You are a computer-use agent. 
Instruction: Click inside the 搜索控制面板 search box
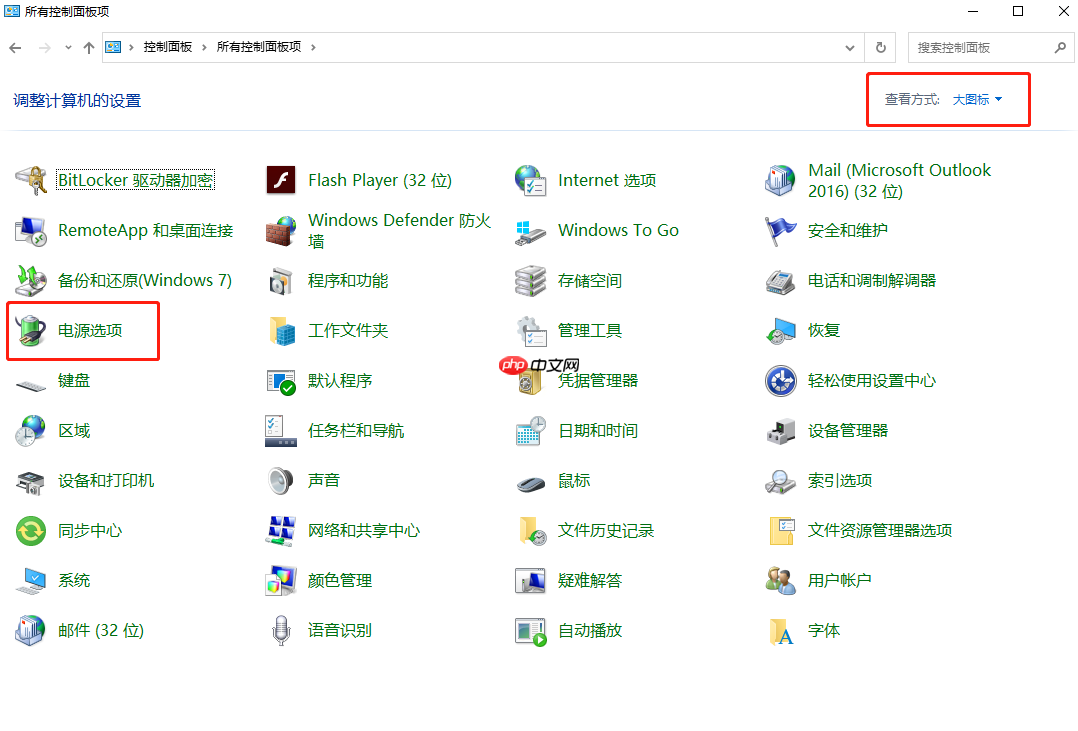click(x=985, y=47)
